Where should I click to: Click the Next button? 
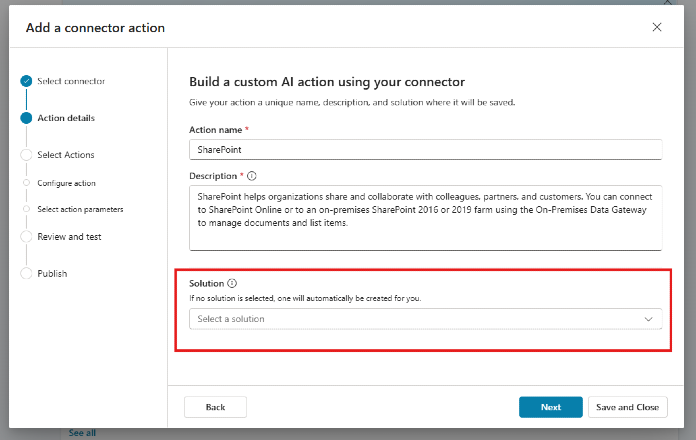point(550,407)
